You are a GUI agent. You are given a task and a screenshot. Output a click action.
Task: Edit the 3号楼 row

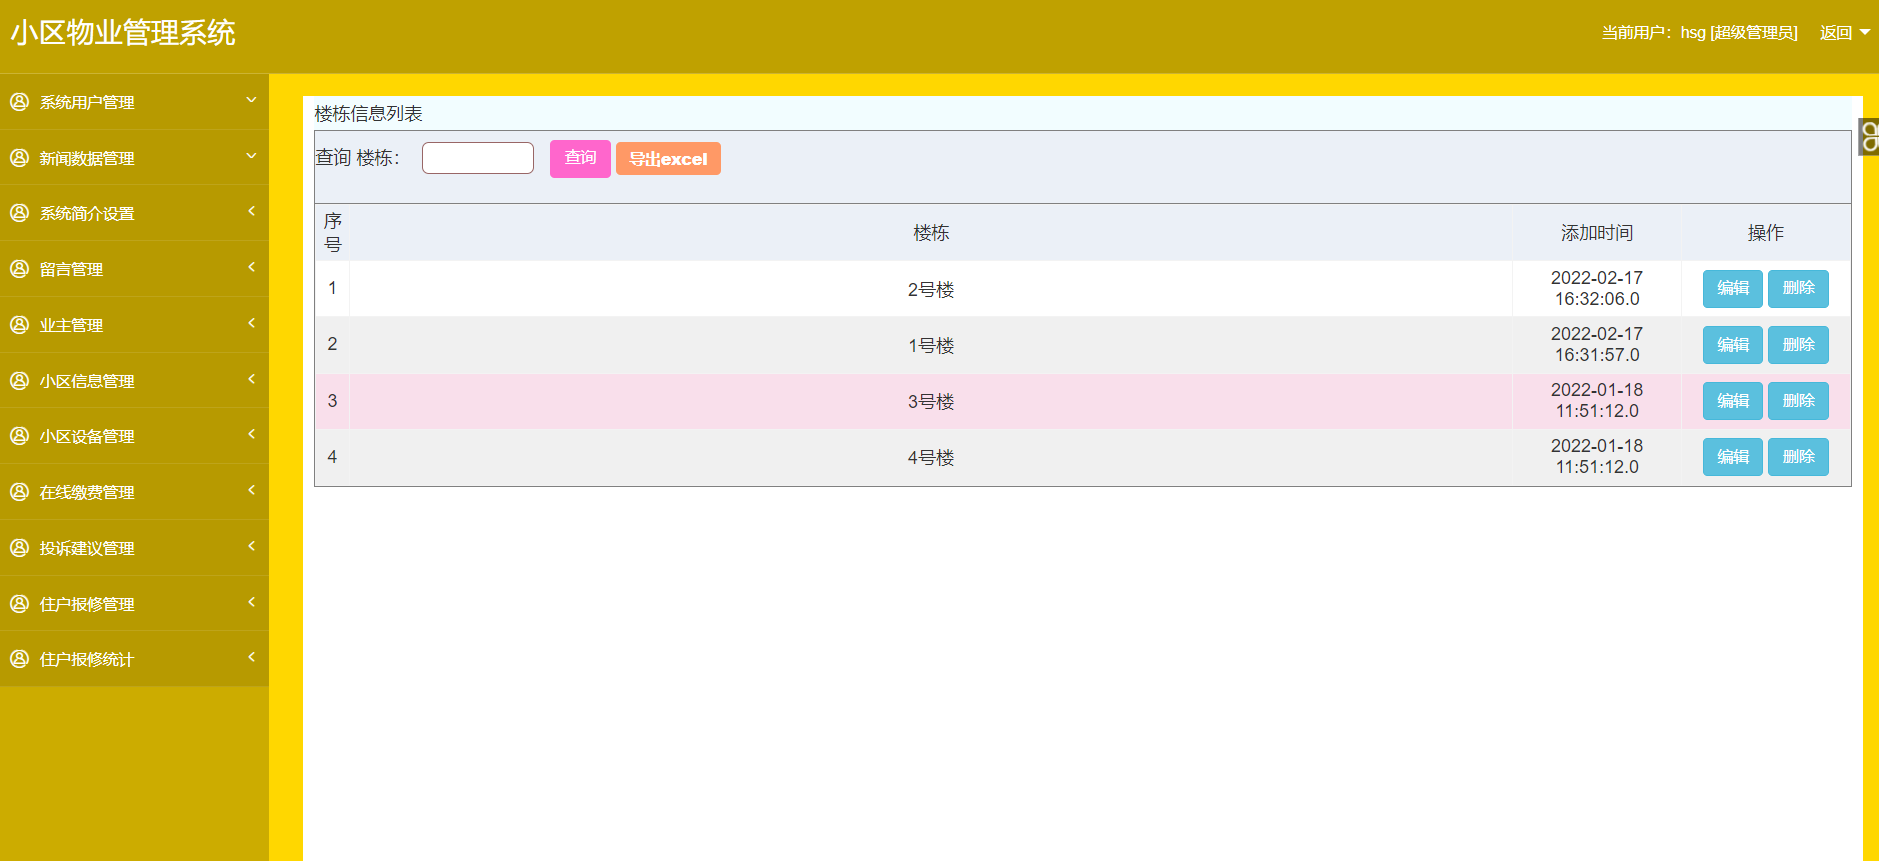click(x=1733, y=401)
